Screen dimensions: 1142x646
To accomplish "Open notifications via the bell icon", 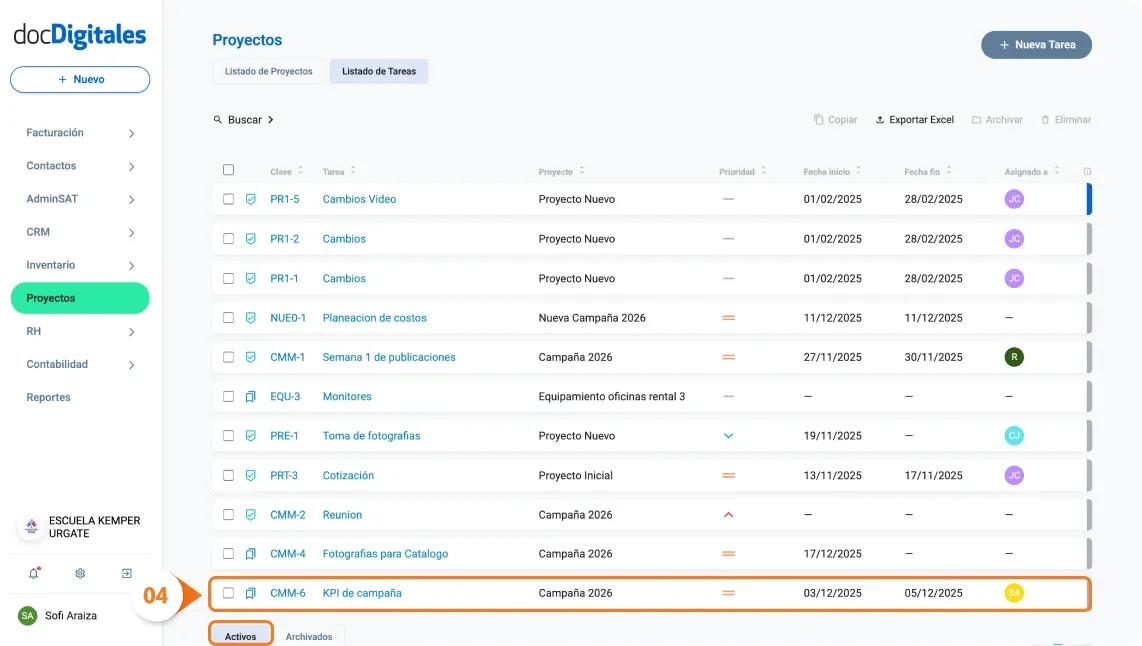I will pyautogui.click(x=33, y=572).
